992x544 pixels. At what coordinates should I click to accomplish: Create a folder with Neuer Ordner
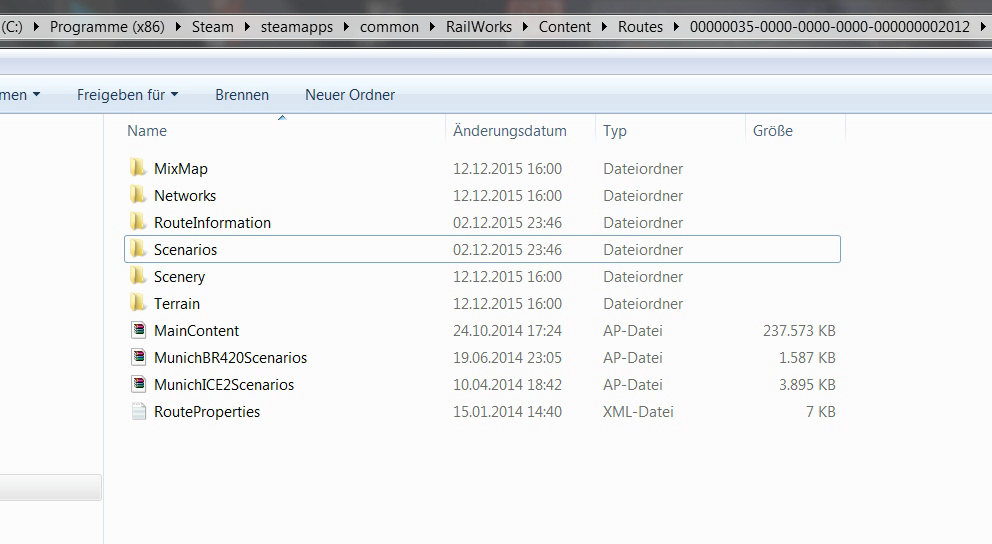tap(350, 95)
